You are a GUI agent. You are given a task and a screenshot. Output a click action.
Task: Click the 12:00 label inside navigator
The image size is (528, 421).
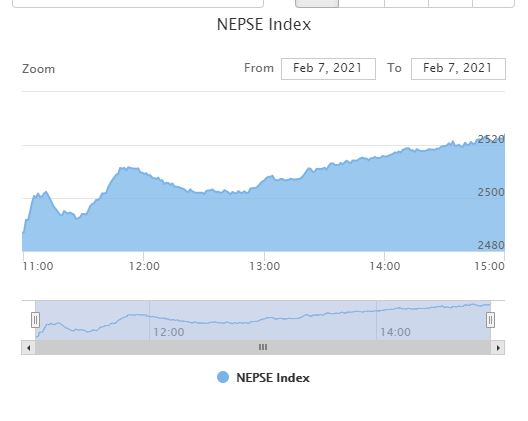pos(169,332)
